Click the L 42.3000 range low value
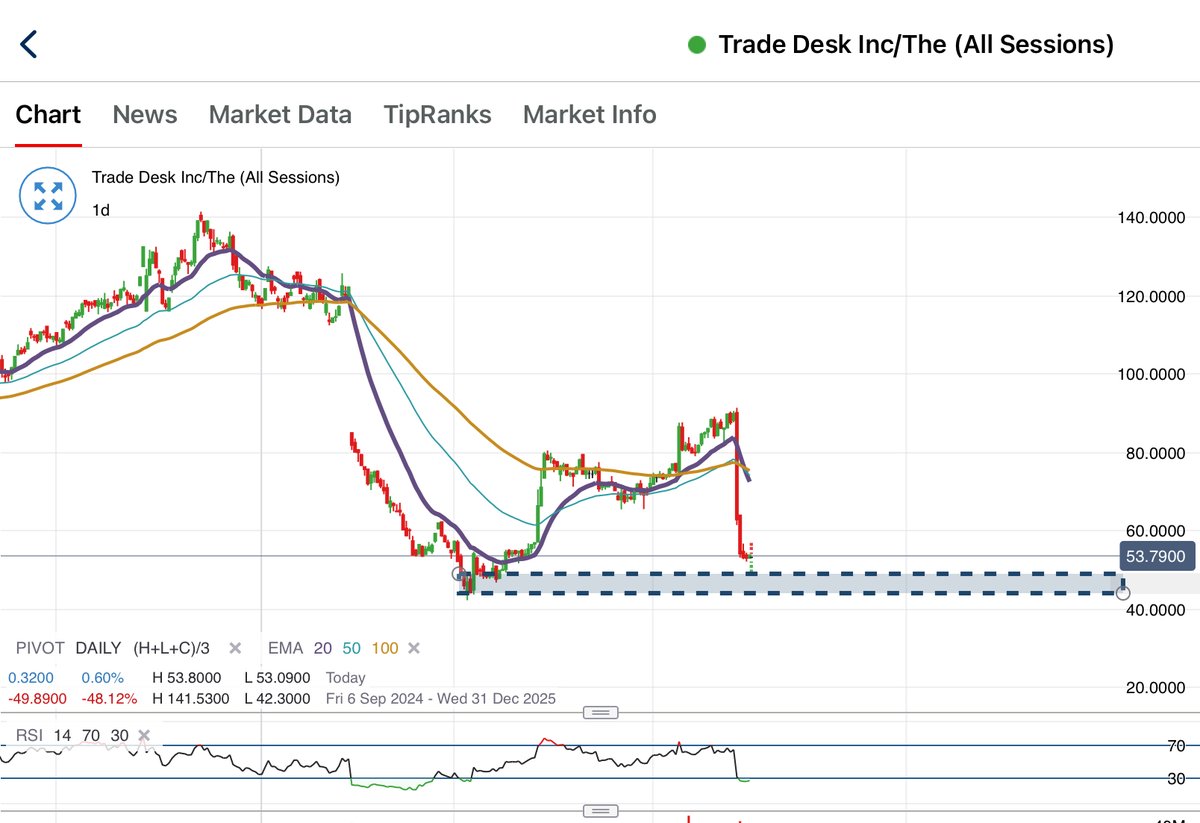1200x823 pixels. click(279, 698)
